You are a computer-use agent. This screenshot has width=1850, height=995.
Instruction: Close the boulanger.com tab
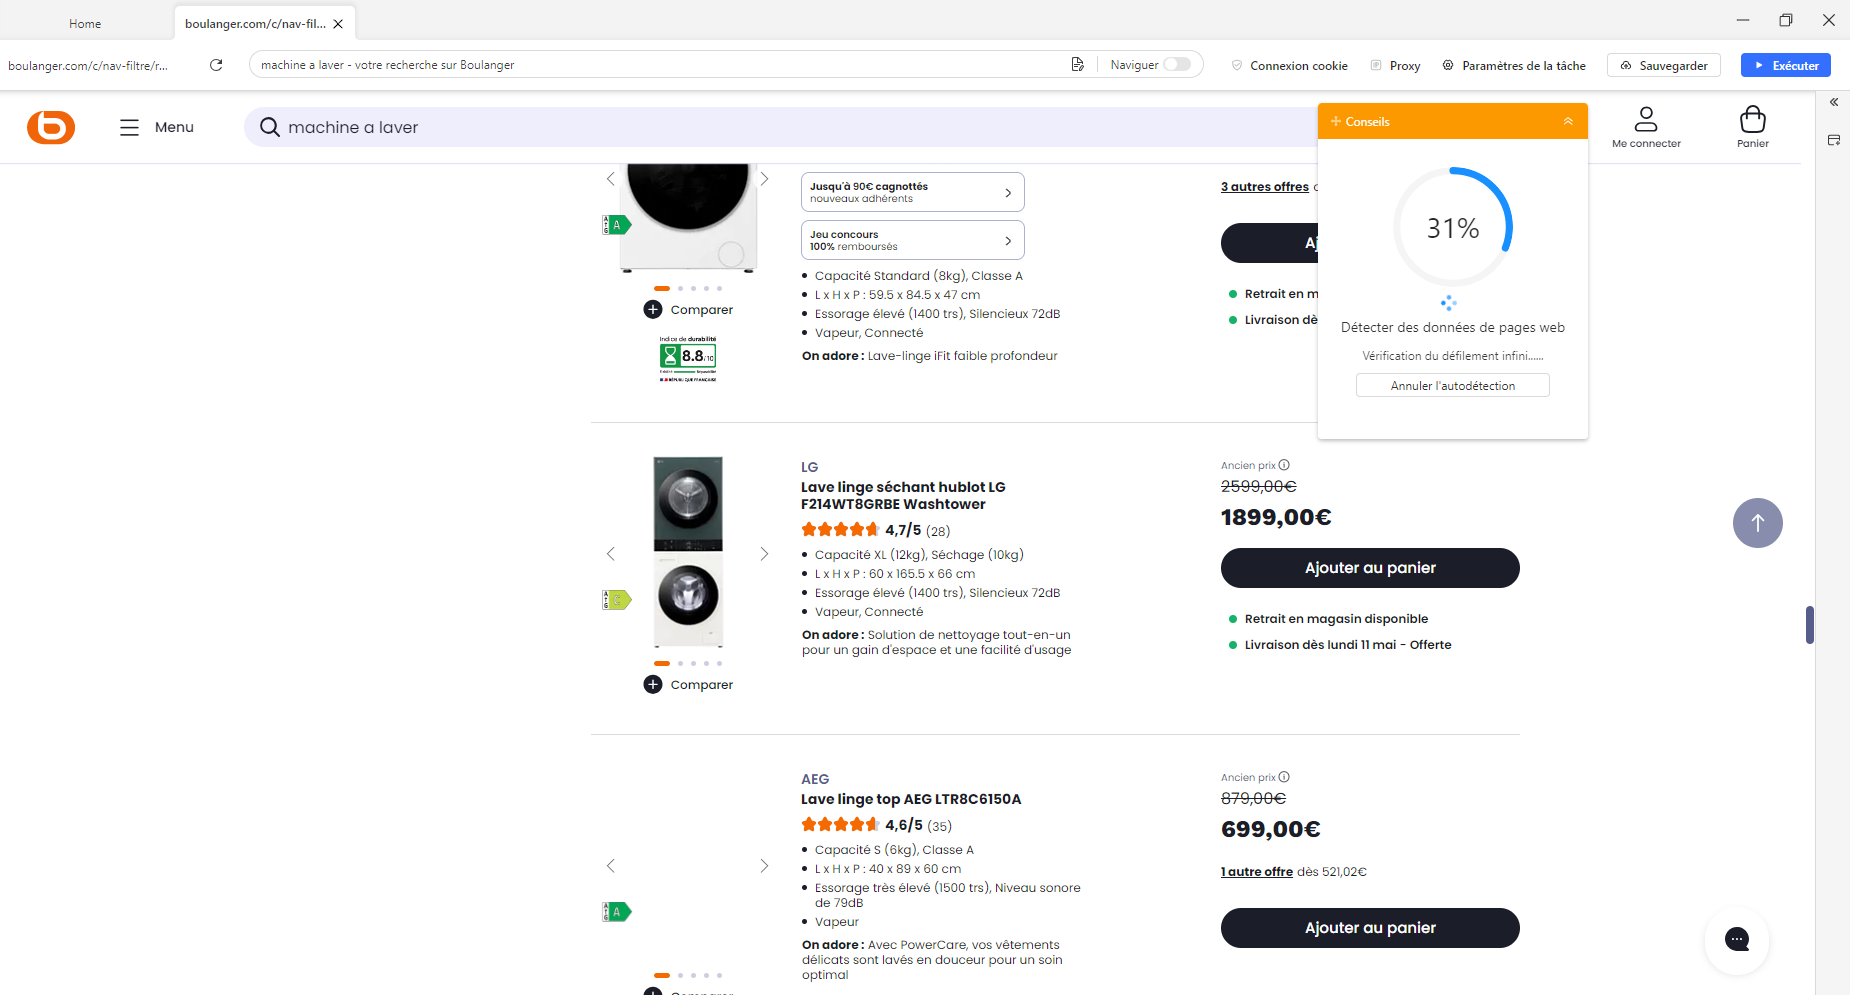coord(338,23)
